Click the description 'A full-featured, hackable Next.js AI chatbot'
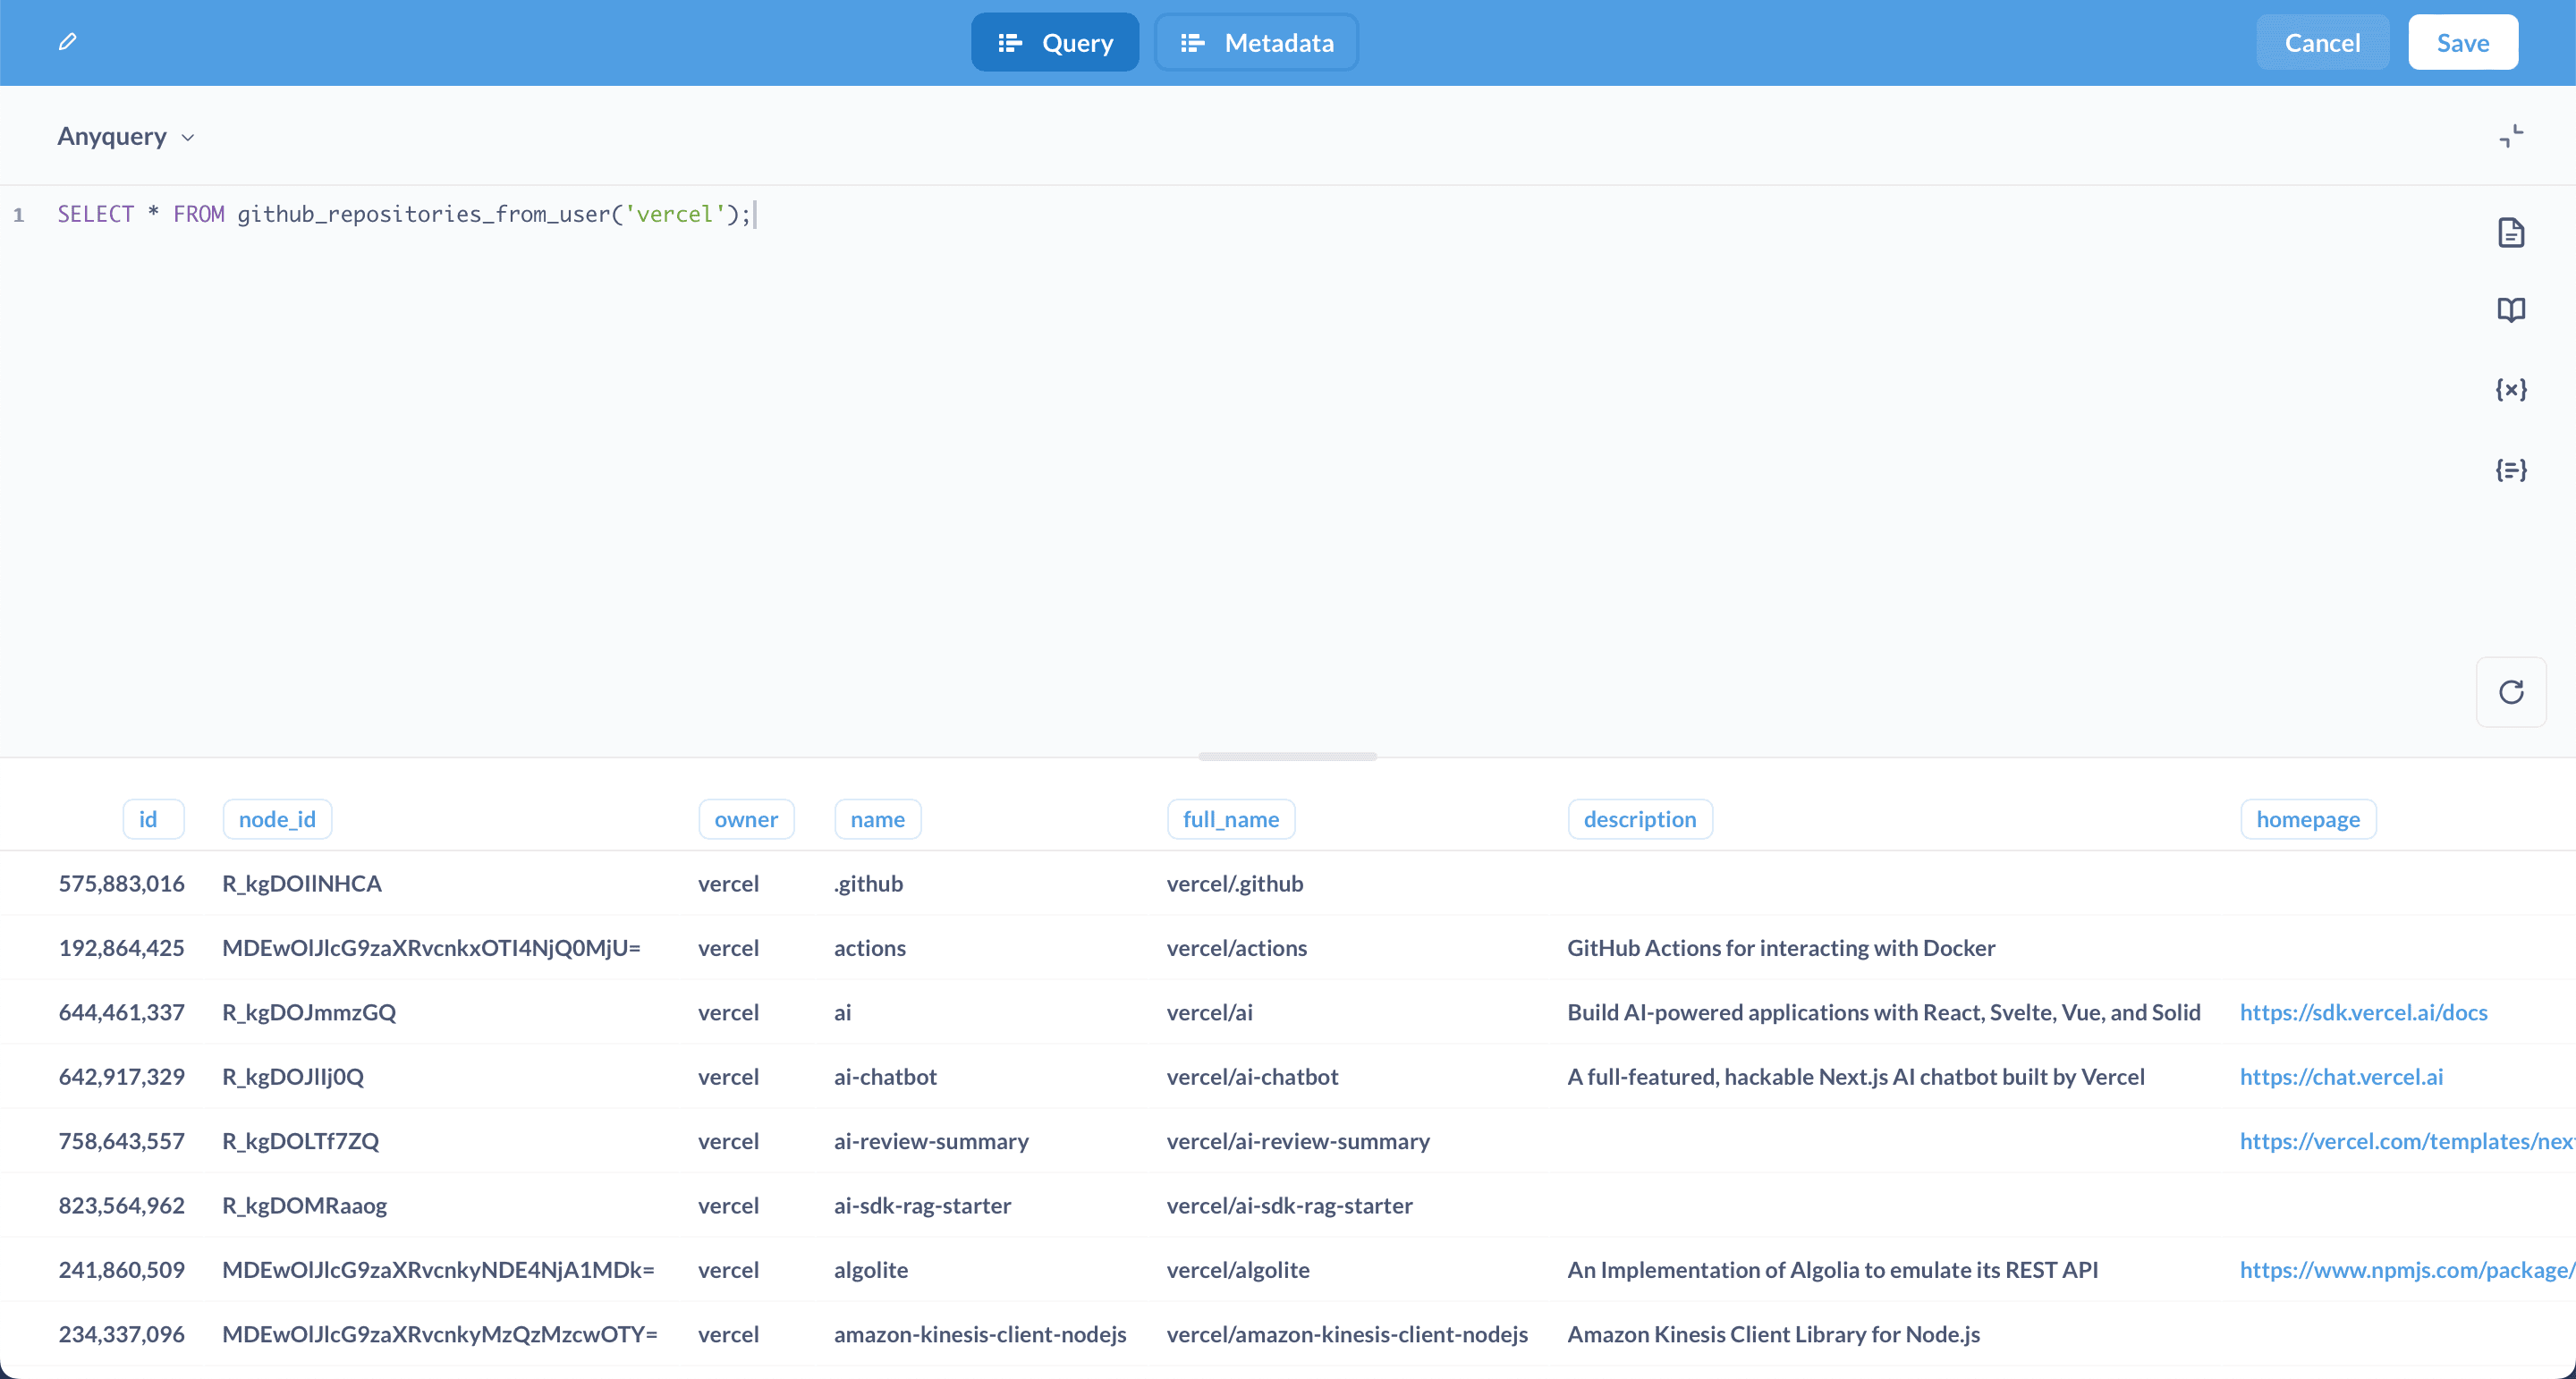2576x1379 pixels. [x=1856, y=1076]
